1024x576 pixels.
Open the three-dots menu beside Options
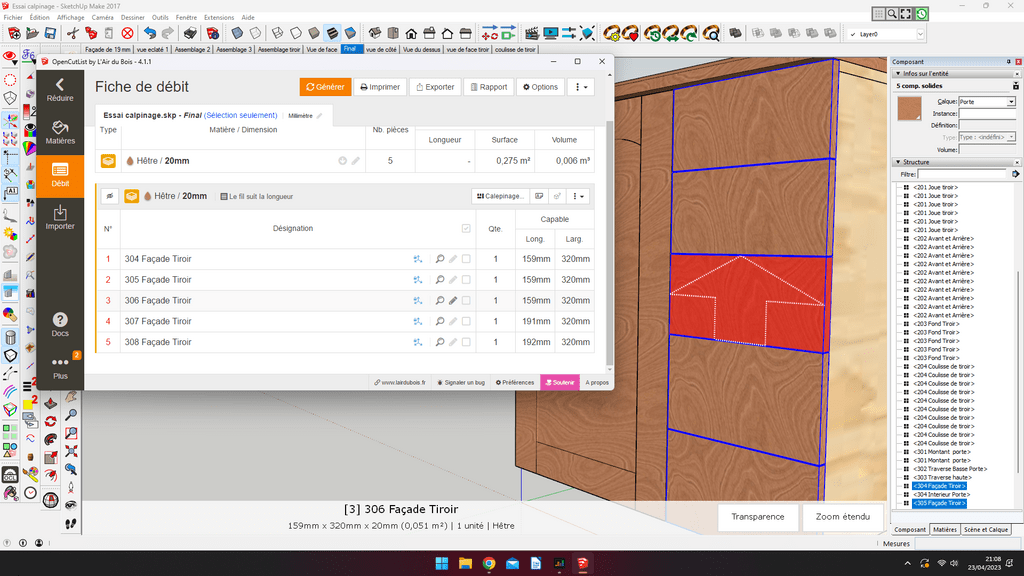(581, 87)
